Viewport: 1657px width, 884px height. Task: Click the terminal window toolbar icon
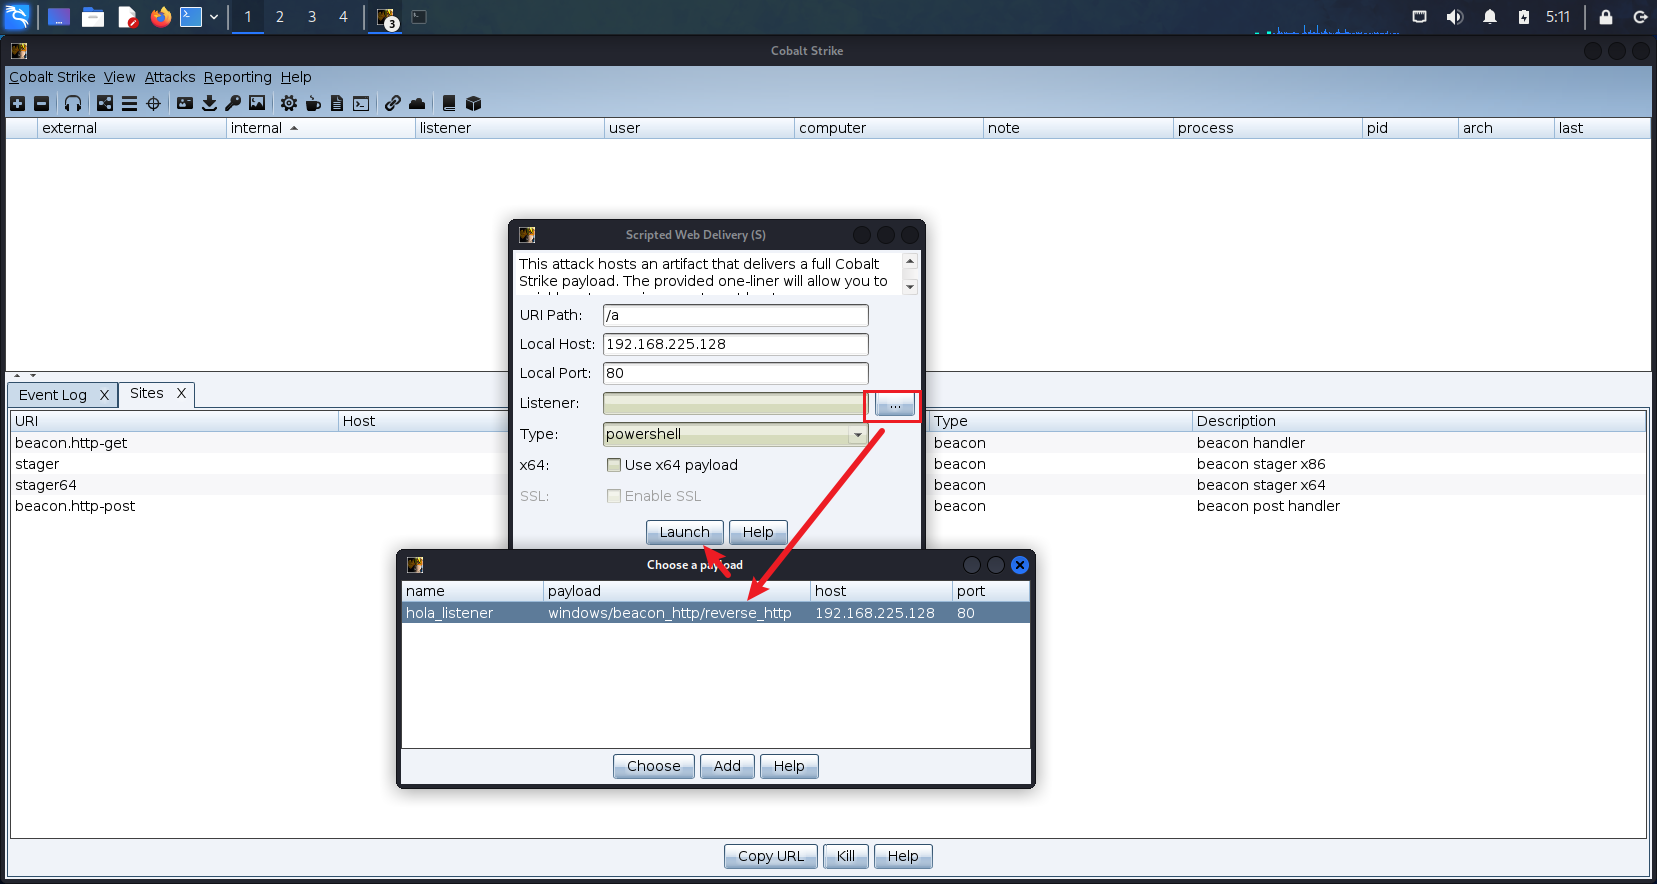click(x=361, y=103)
